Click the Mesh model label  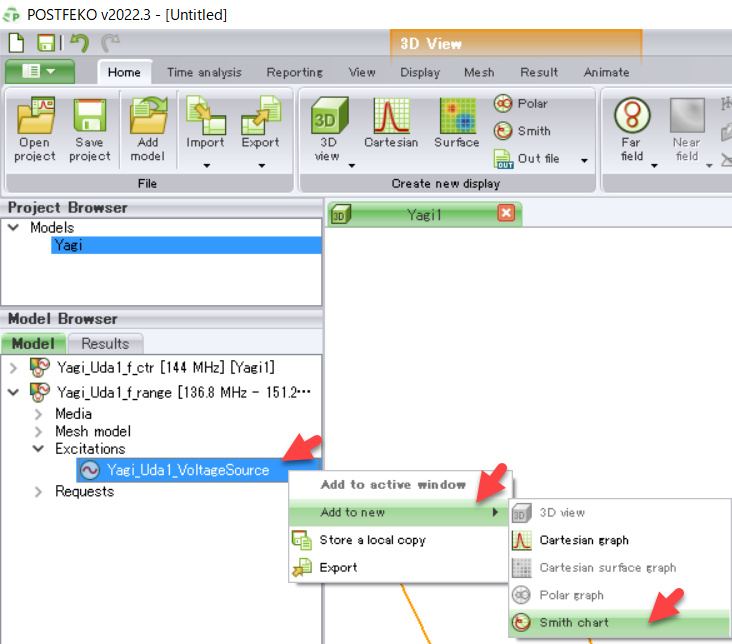(93, 431)
